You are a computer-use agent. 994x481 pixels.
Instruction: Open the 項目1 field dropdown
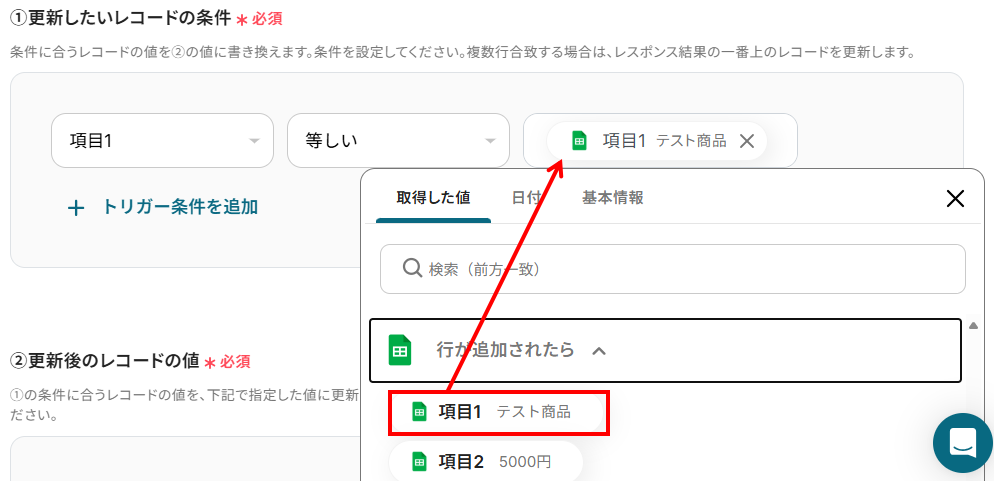162,141
